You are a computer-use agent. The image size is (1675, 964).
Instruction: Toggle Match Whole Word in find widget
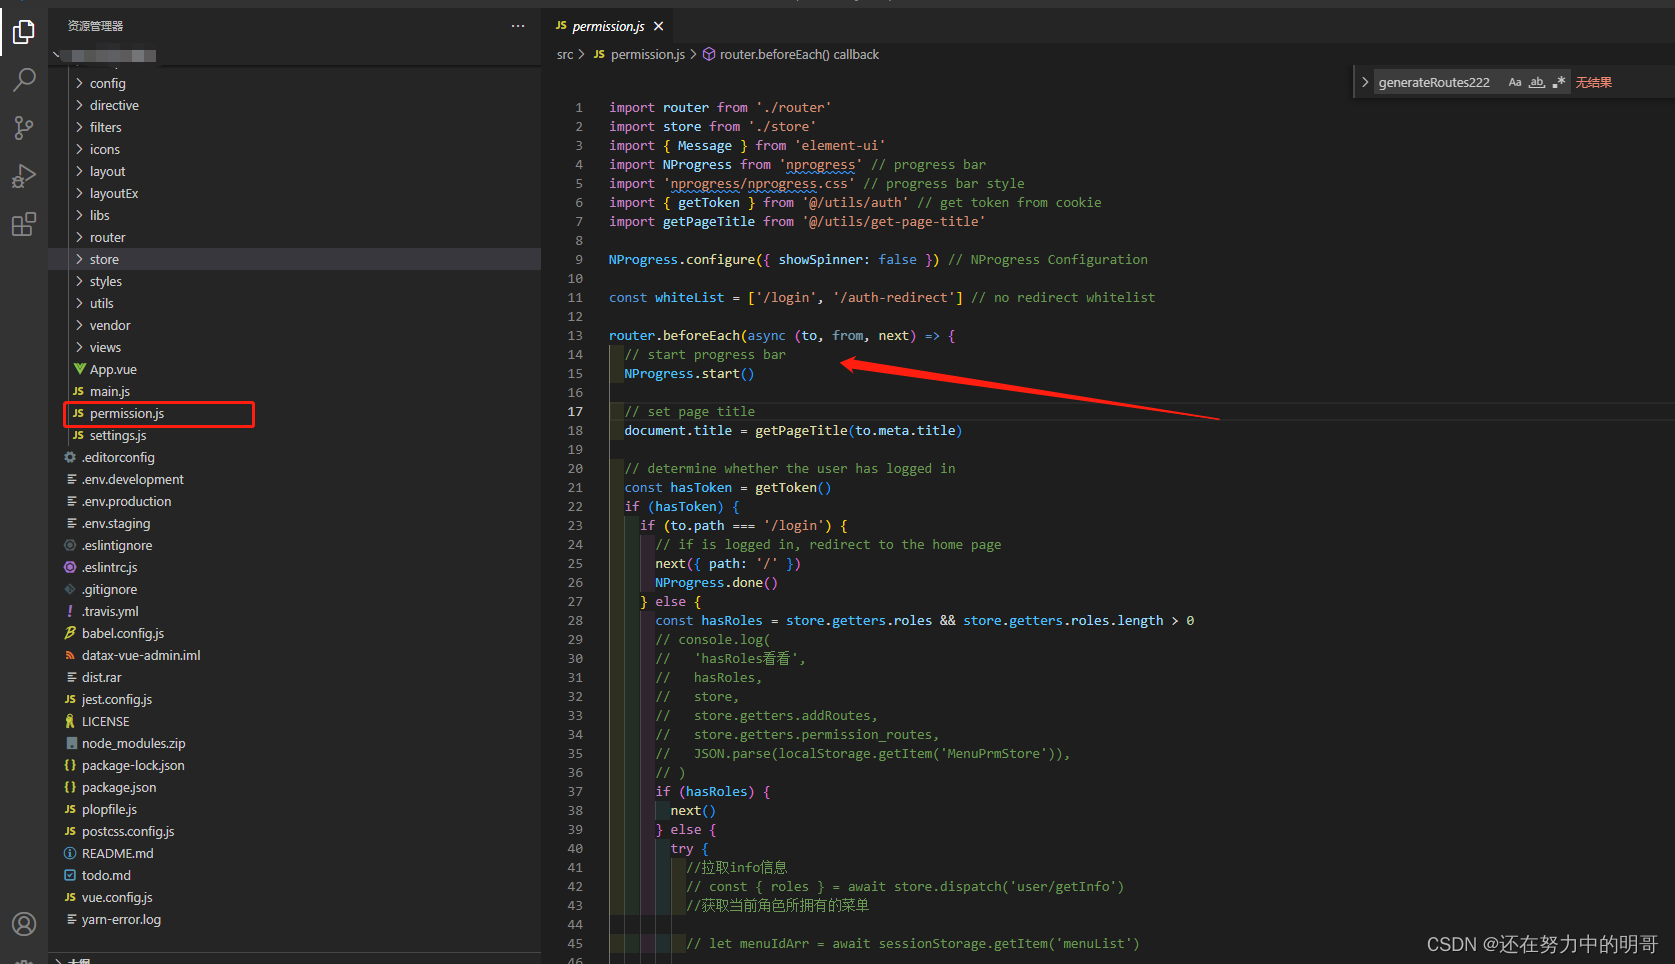(x=1537, y=82)
